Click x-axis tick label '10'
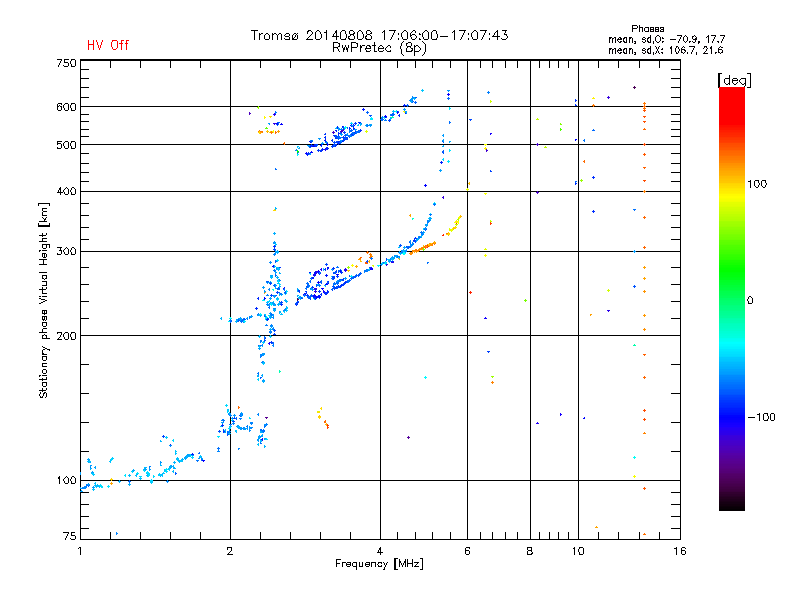800x600 pixels. point(578,551)
